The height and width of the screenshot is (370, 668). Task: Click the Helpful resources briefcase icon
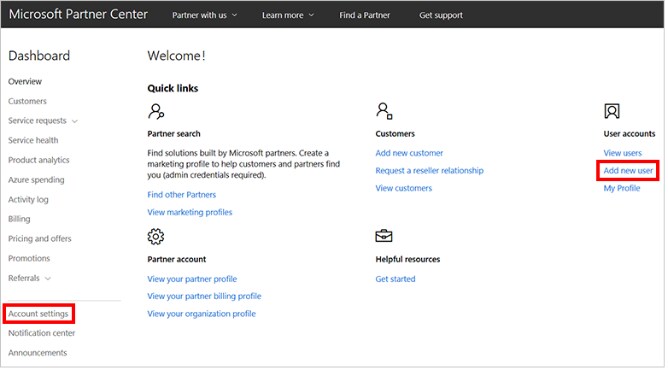pyautogui.click(x=383, y=235)
